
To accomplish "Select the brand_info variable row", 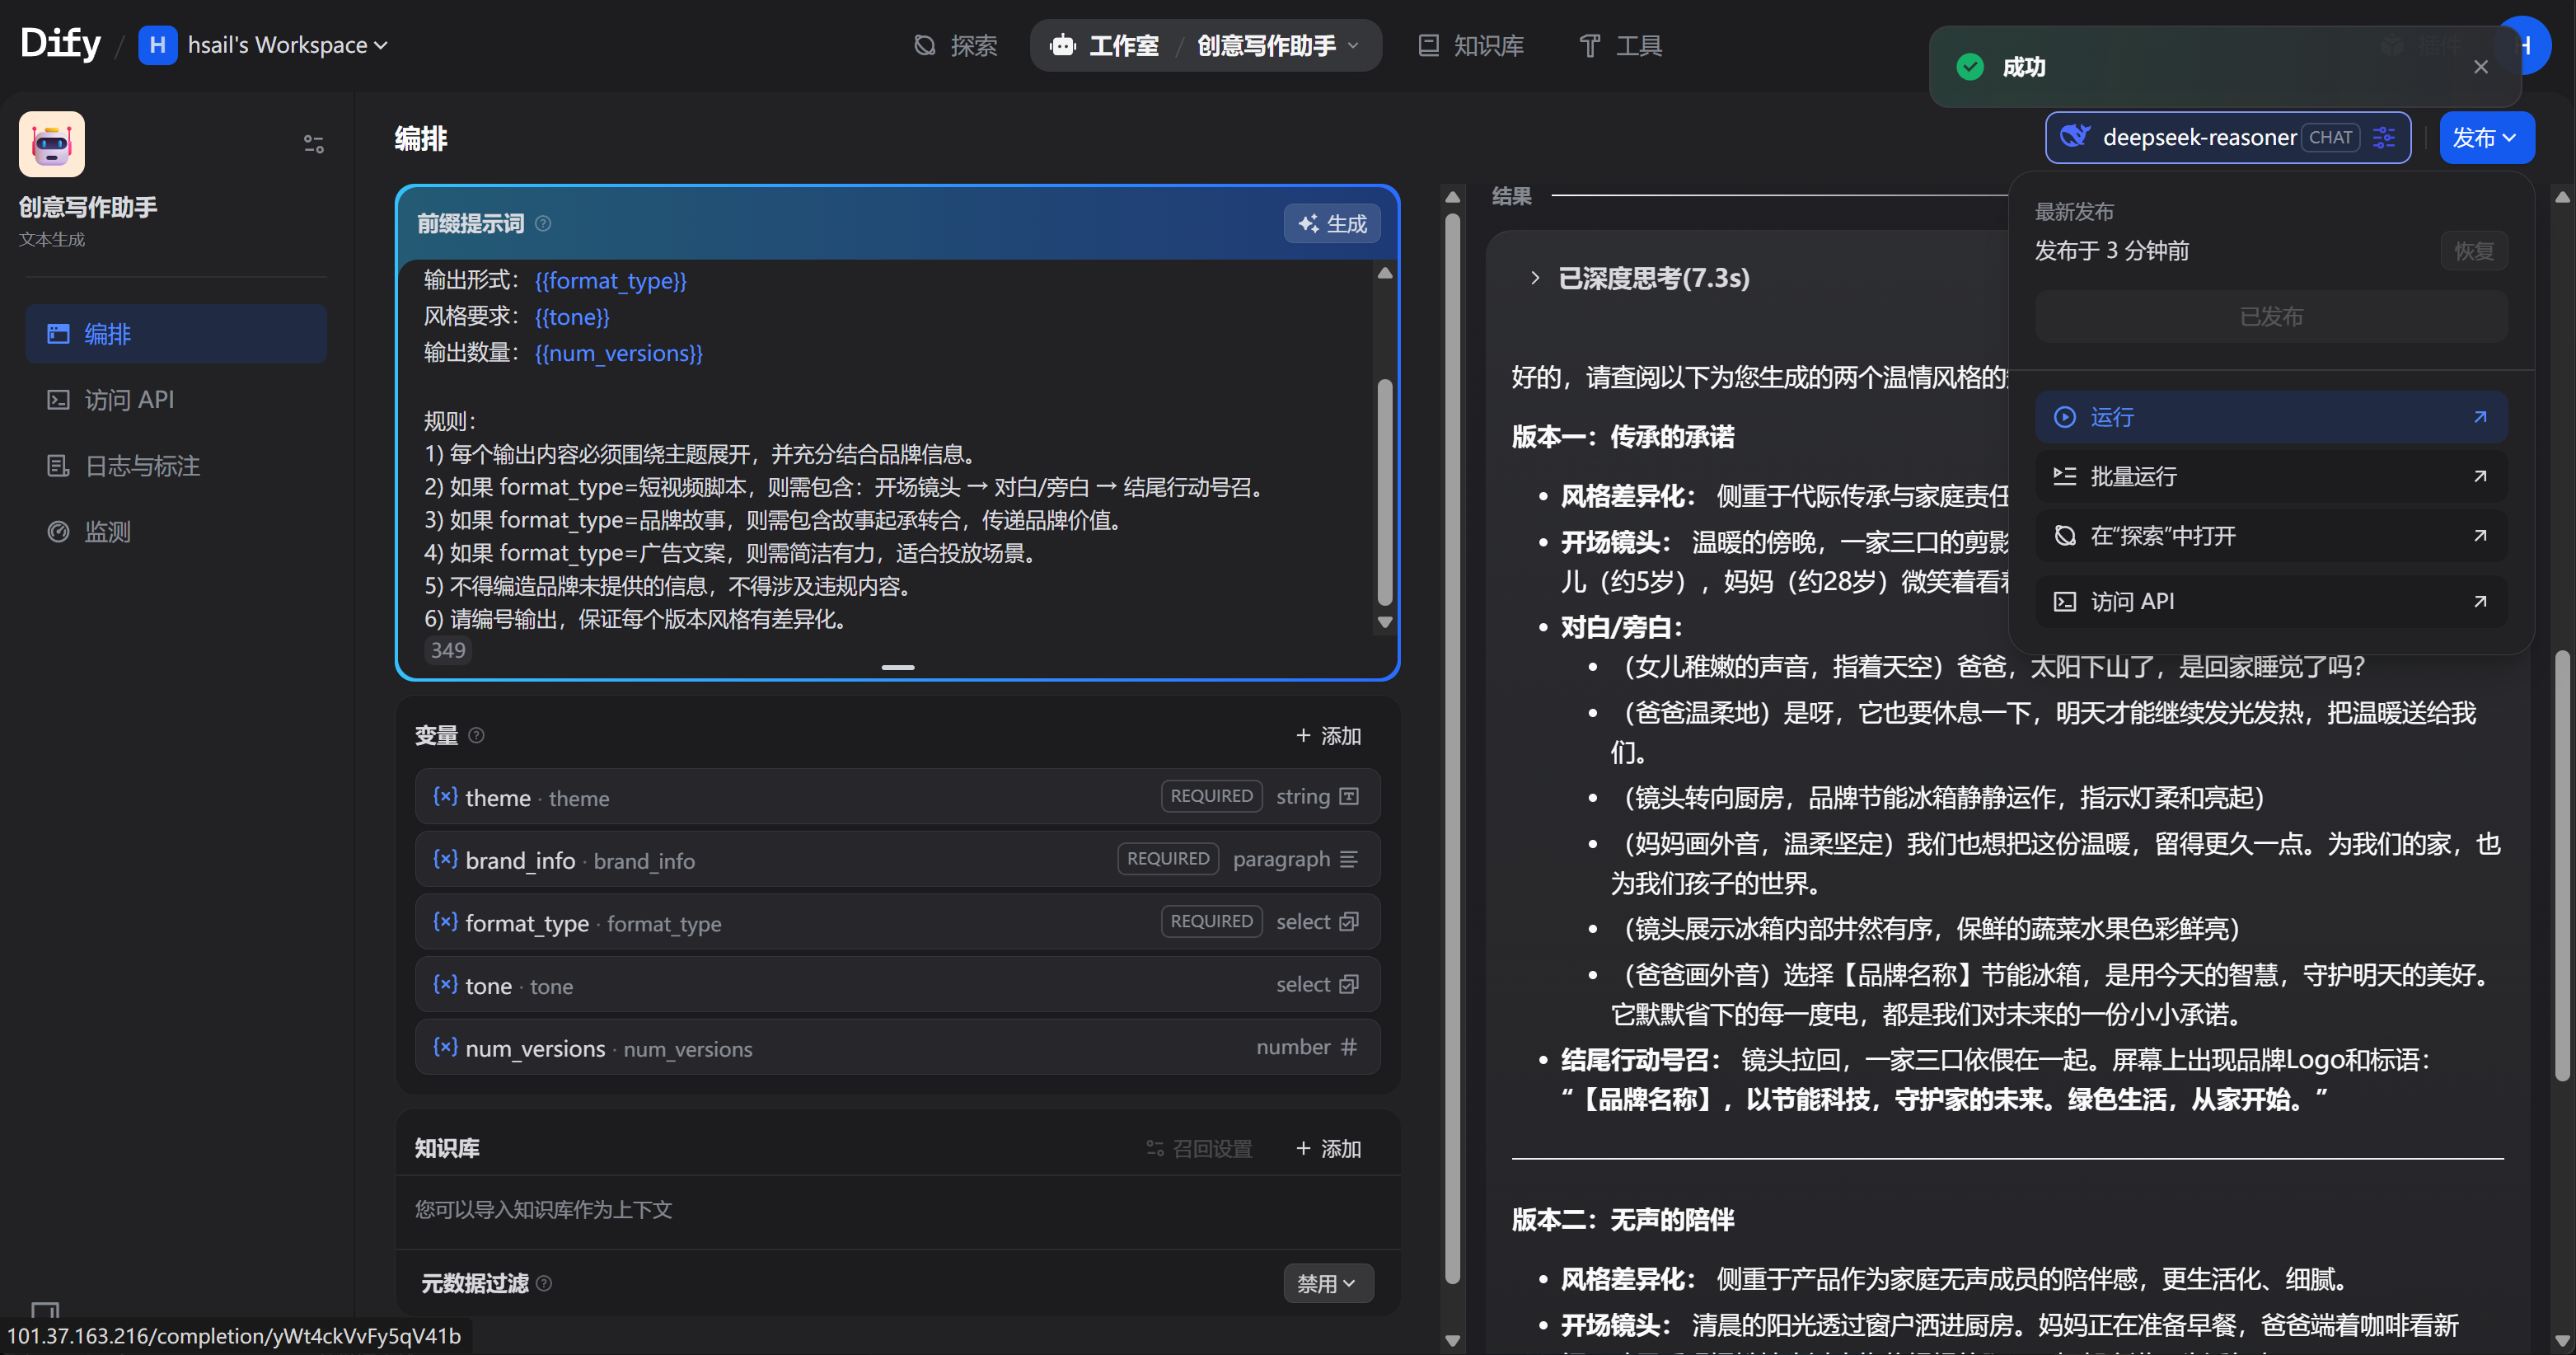I will click(897, 859).
